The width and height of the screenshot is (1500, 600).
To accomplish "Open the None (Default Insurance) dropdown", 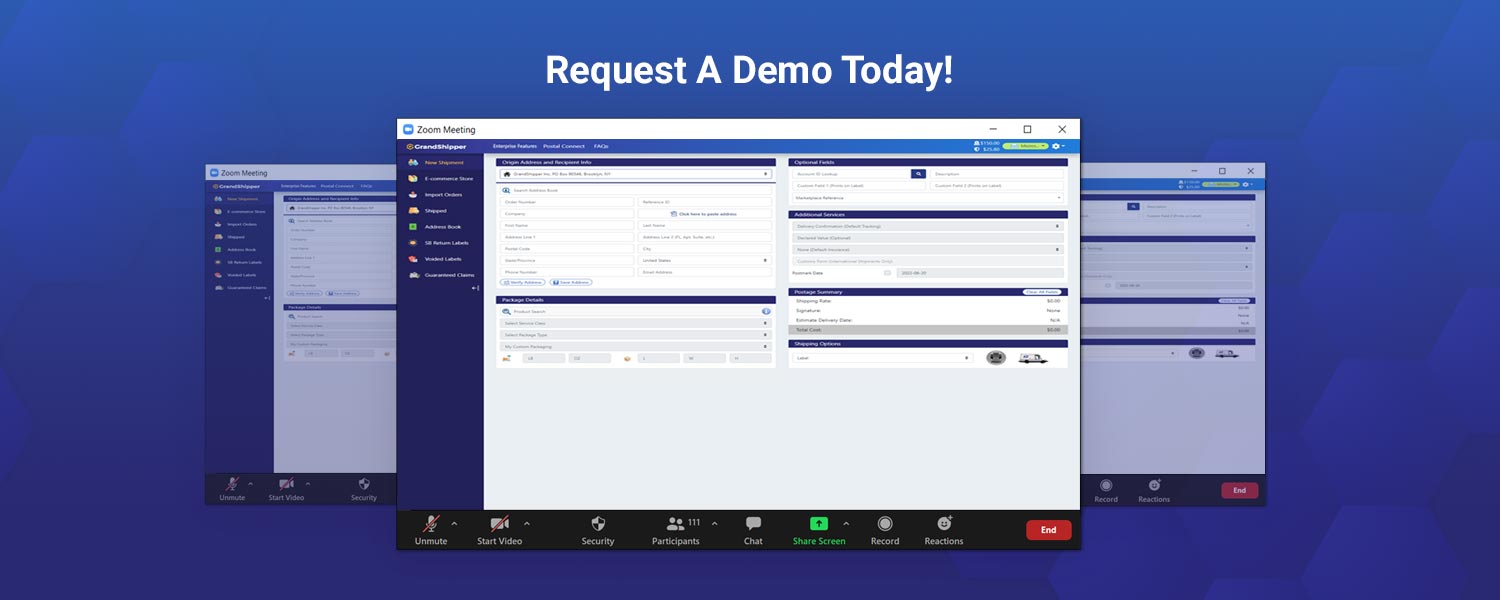I will coord(927,249).
